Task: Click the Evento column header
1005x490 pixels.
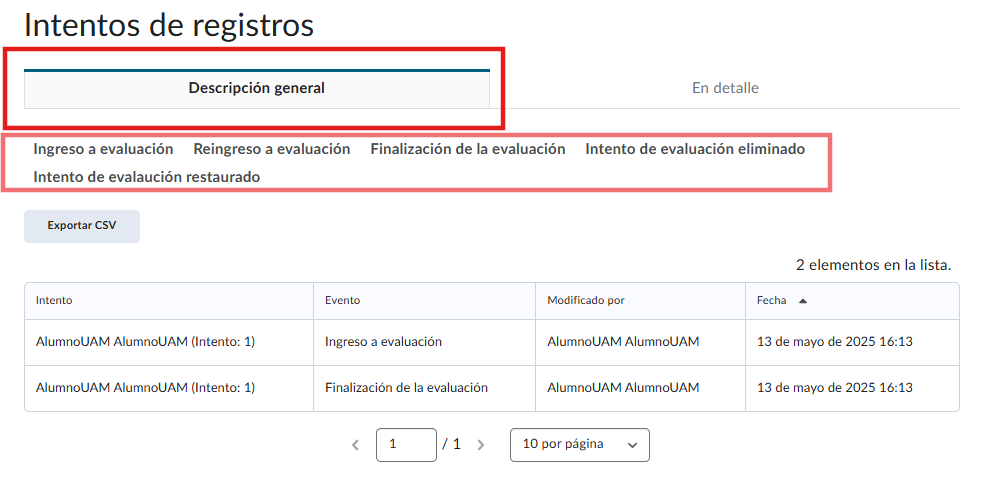Action: tap(342, 300)
